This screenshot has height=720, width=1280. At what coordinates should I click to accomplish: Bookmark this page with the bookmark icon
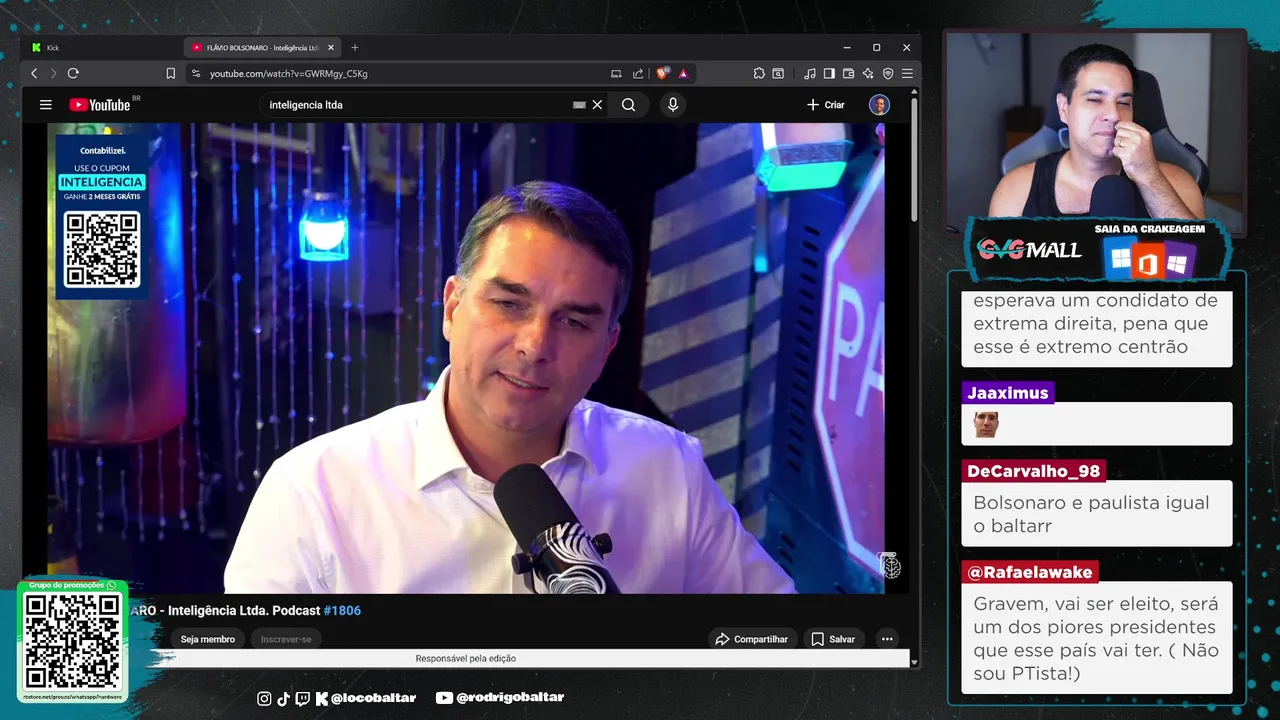click(x=171, y=73)
